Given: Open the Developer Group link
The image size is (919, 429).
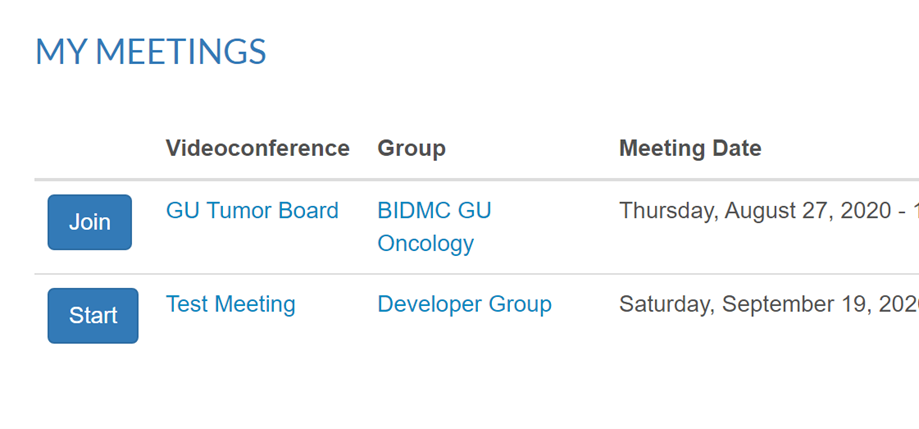Looking at the screenshot, I should (x=464, y=304).
